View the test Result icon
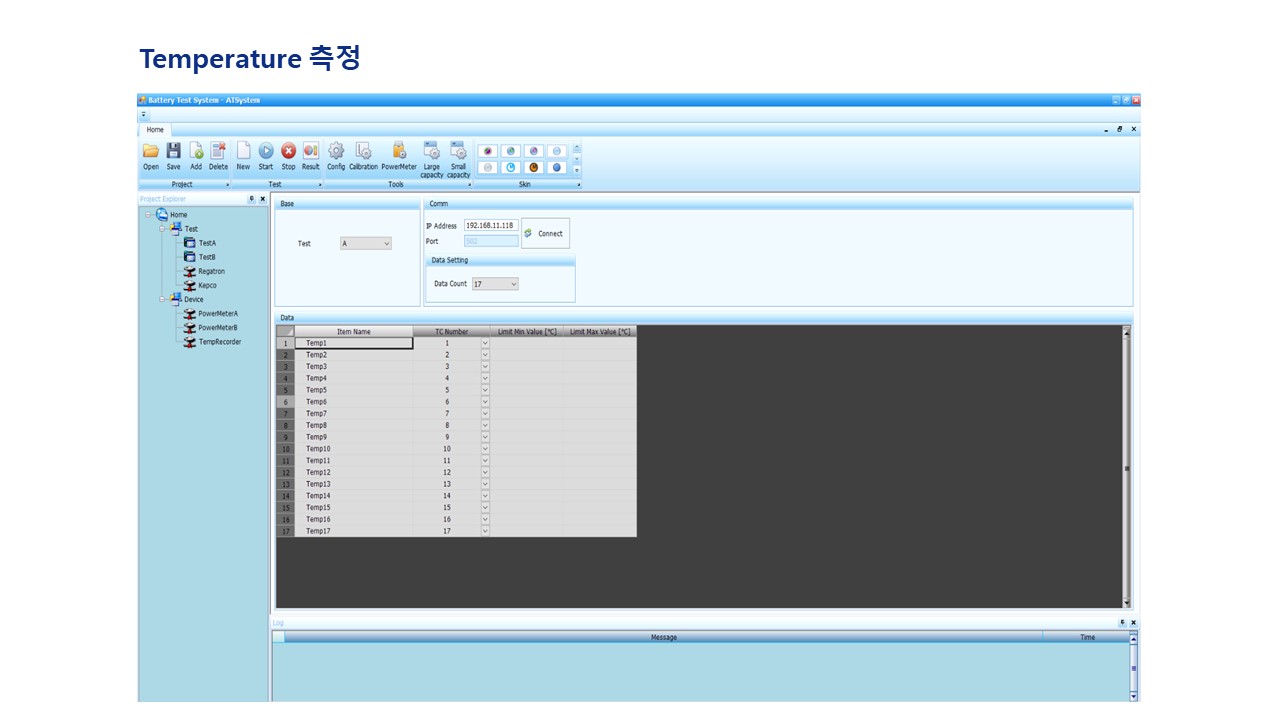The width and height of the screenshot is (1280, 720). [311, 157]
